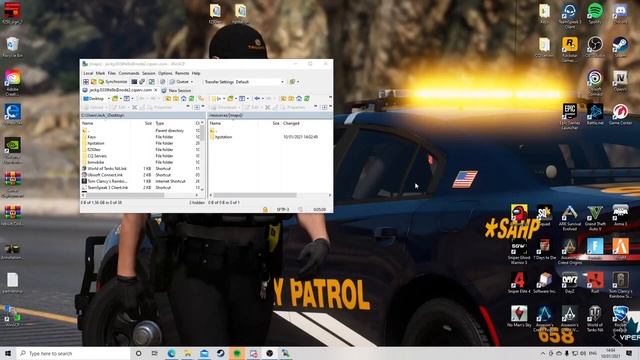Click the local Name column header
Viewport: 640px width, 360px height.
[x=106, y=123]
